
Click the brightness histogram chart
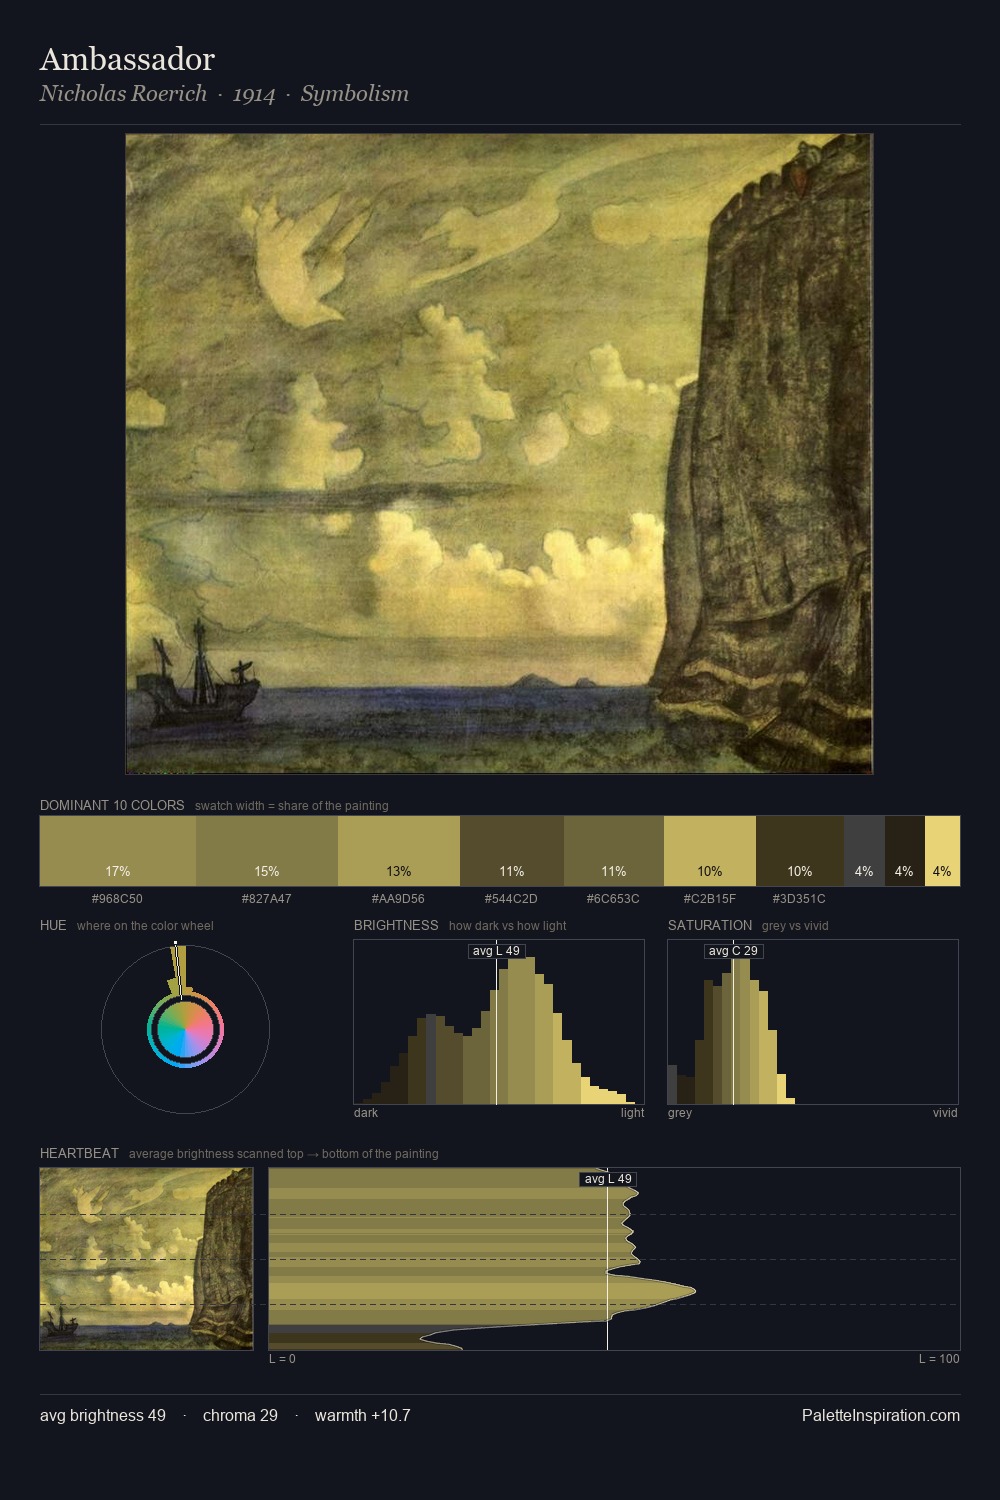[499, 1022]
